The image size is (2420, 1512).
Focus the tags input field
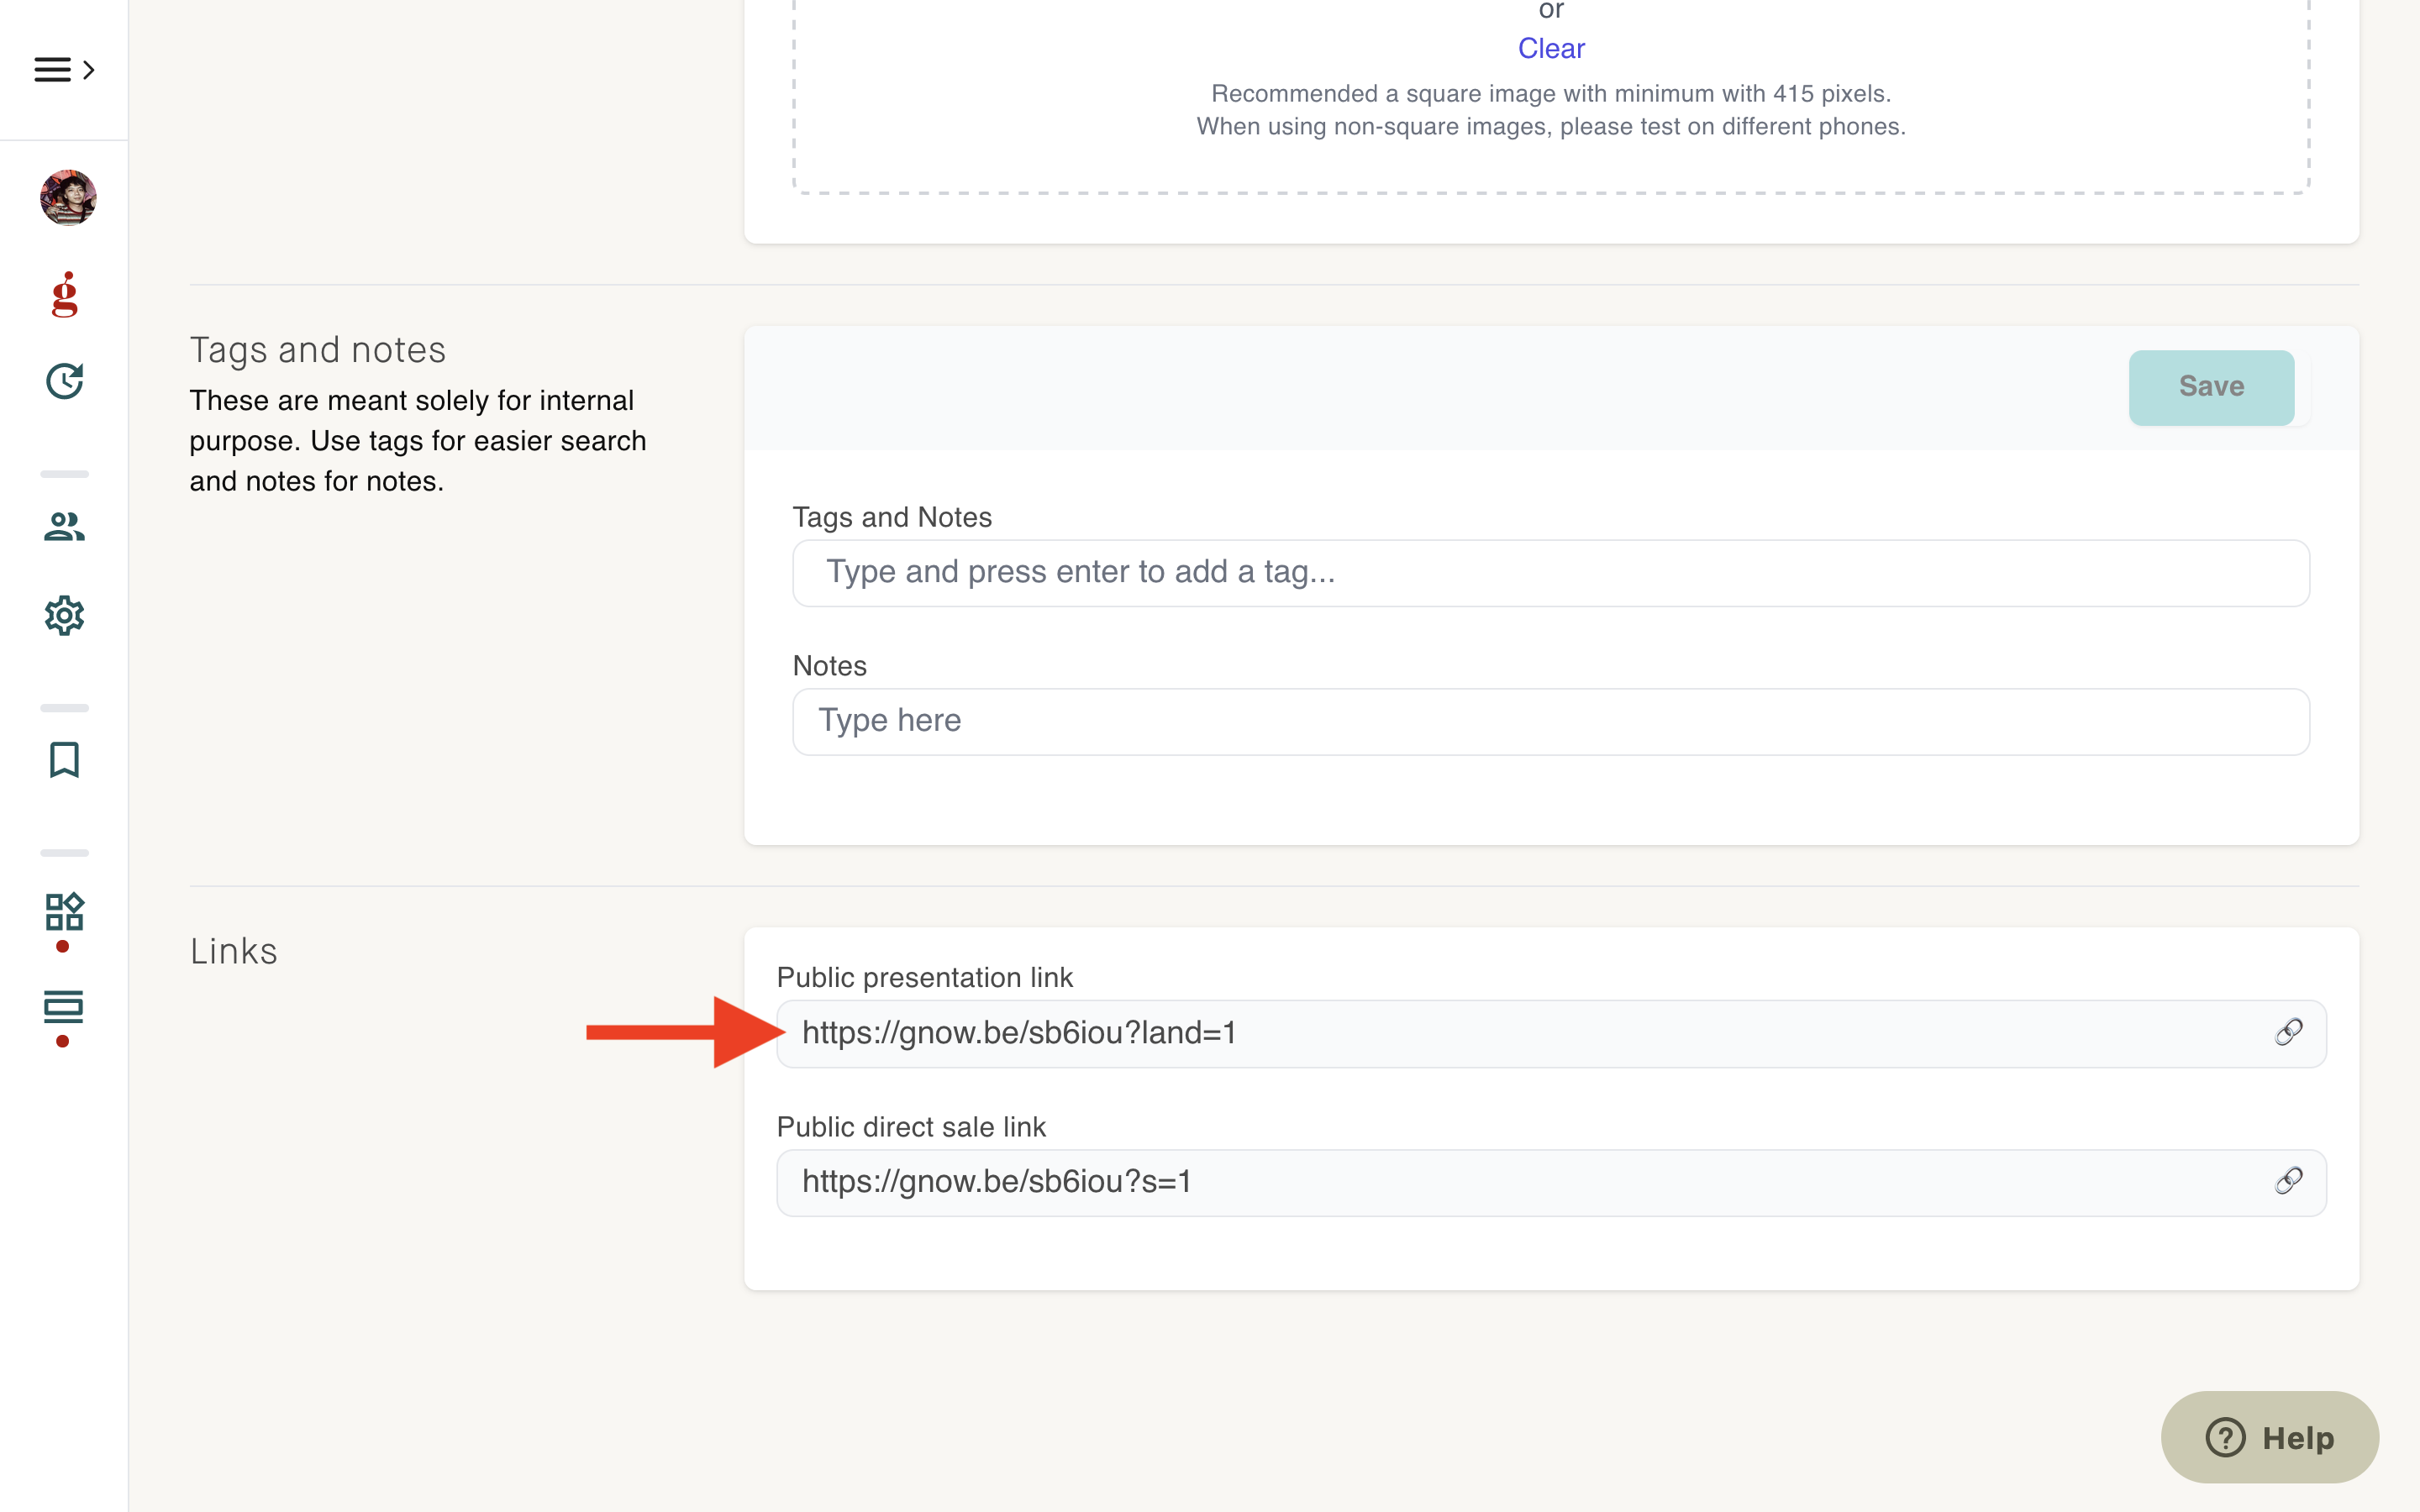click(1551, 572)
